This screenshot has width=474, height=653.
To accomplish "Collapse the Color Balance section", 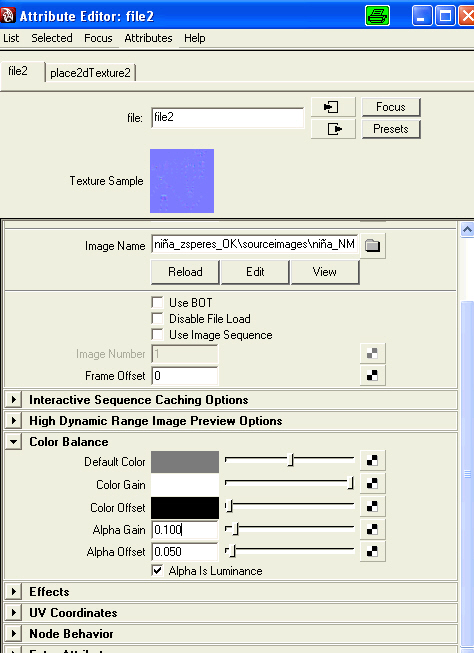I will tap(14, 442).
